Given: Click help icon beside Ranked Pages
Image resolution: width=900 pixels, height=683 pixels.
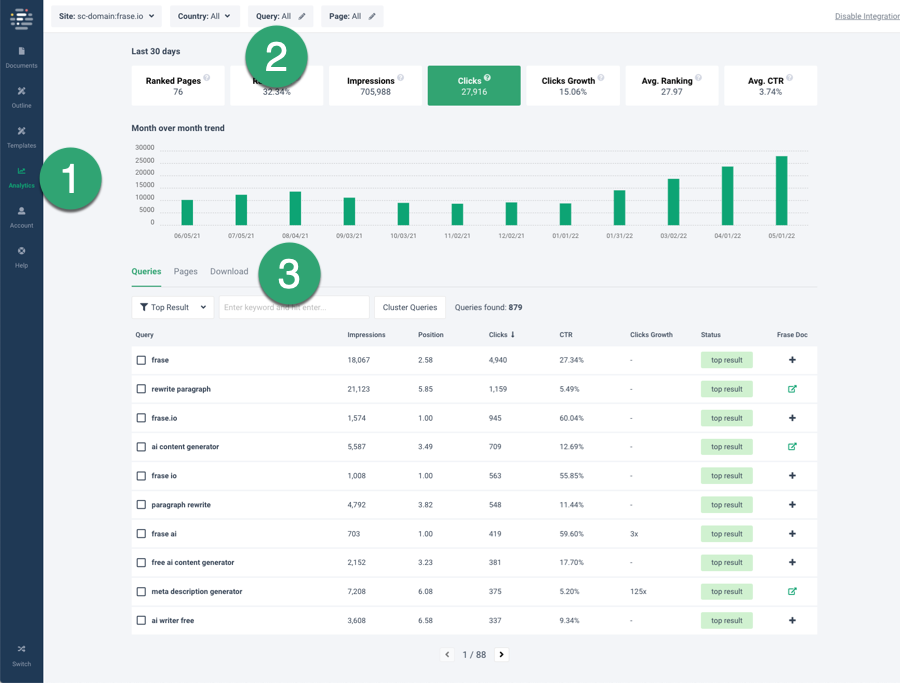Looking at the screenshot, I should point(207,77).
